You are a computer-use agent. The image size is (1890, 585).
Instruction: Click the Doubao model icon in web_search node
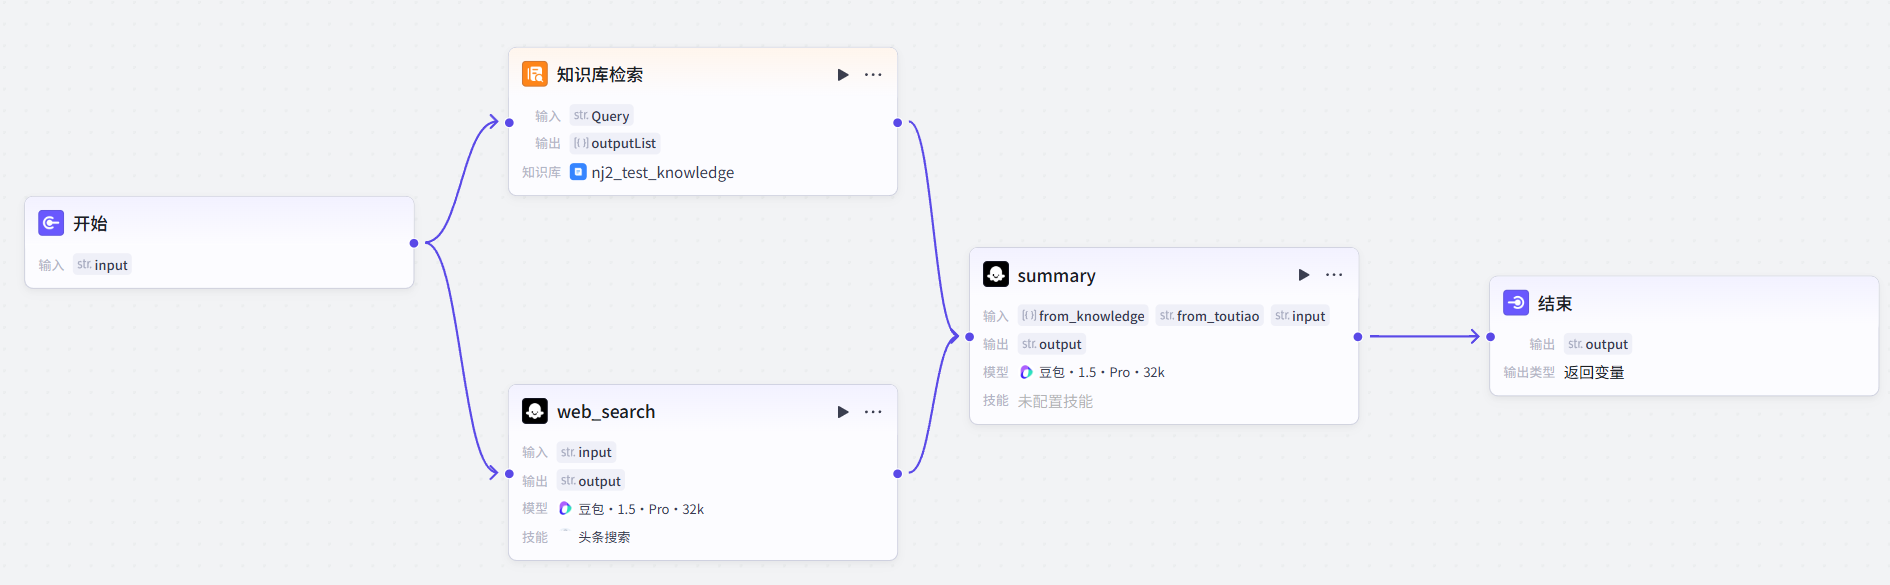(x=565, y=509)
